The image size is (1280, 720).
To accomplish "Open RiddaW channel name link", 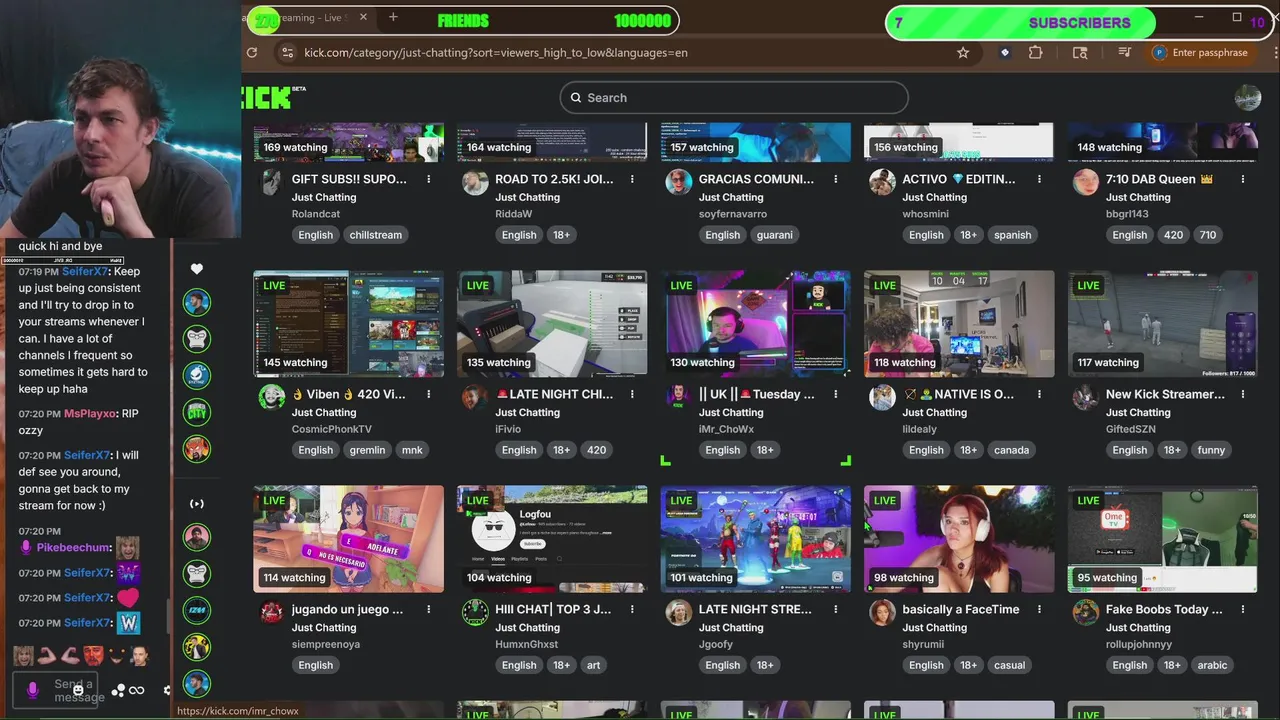I will pyautogui.click(x=514, y=214).
